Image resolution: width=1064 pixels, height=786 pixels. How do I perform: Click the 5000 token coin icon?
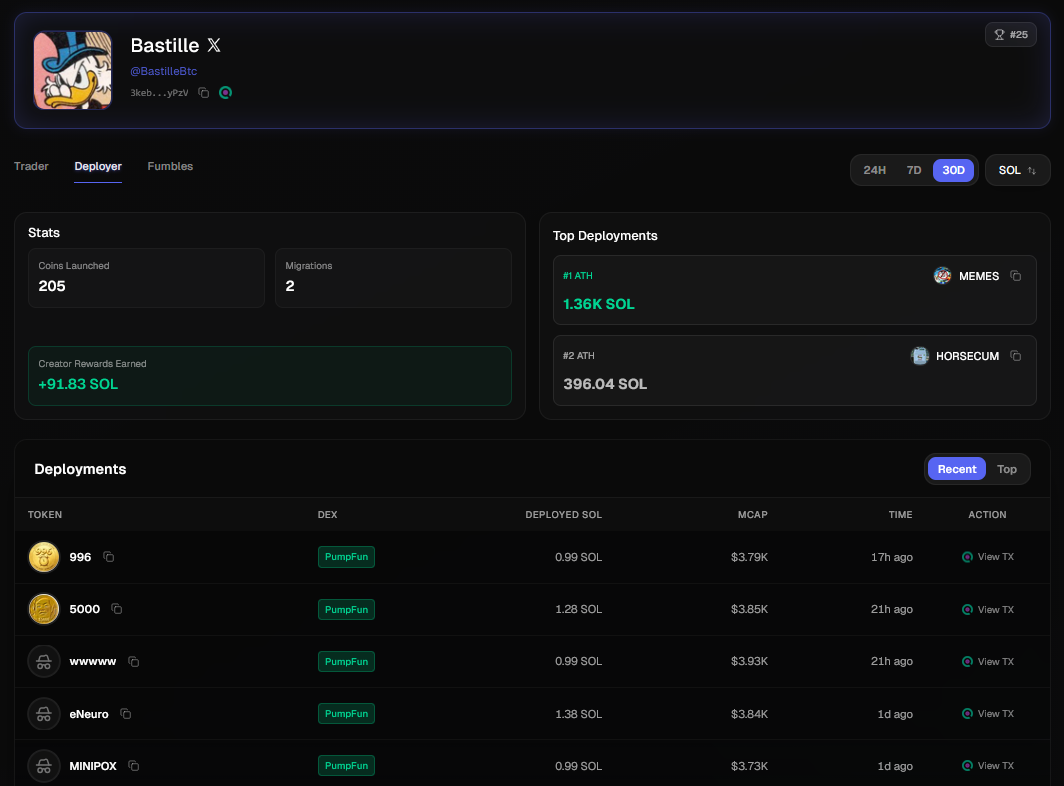point(44,609)
